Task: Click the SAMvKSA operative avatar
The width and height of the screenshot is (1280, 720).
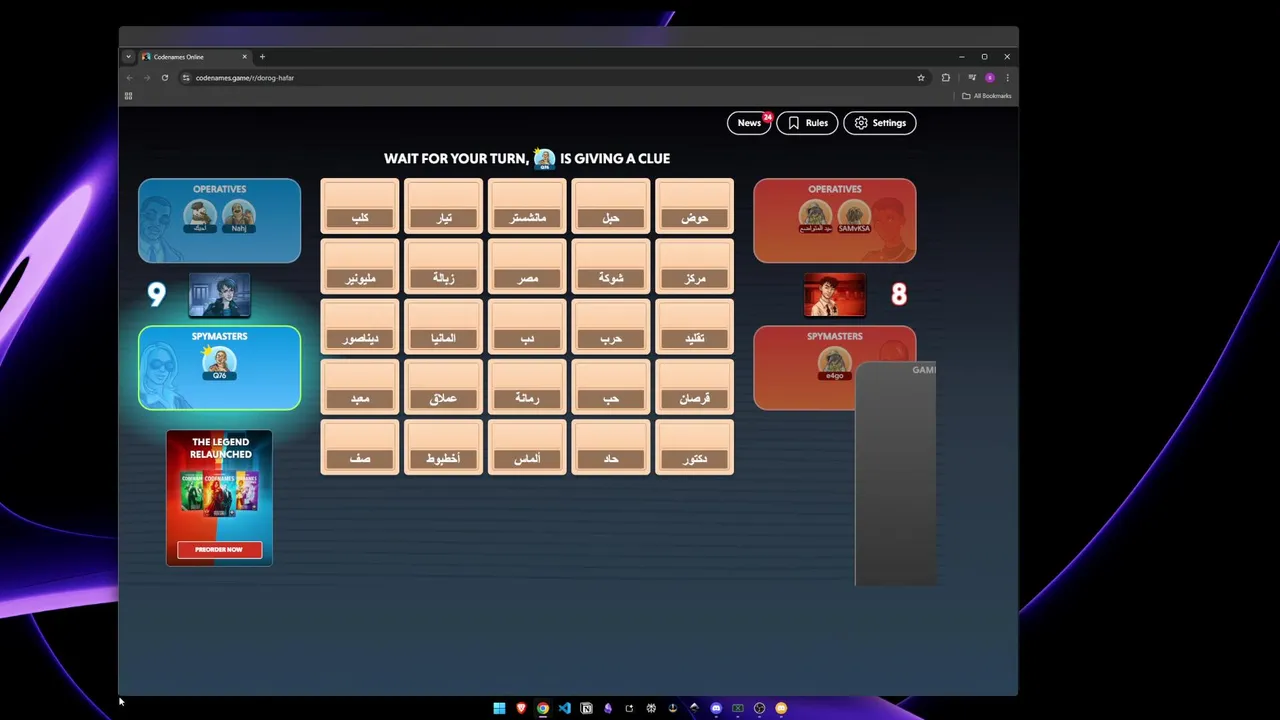Action: click(854, 216)
